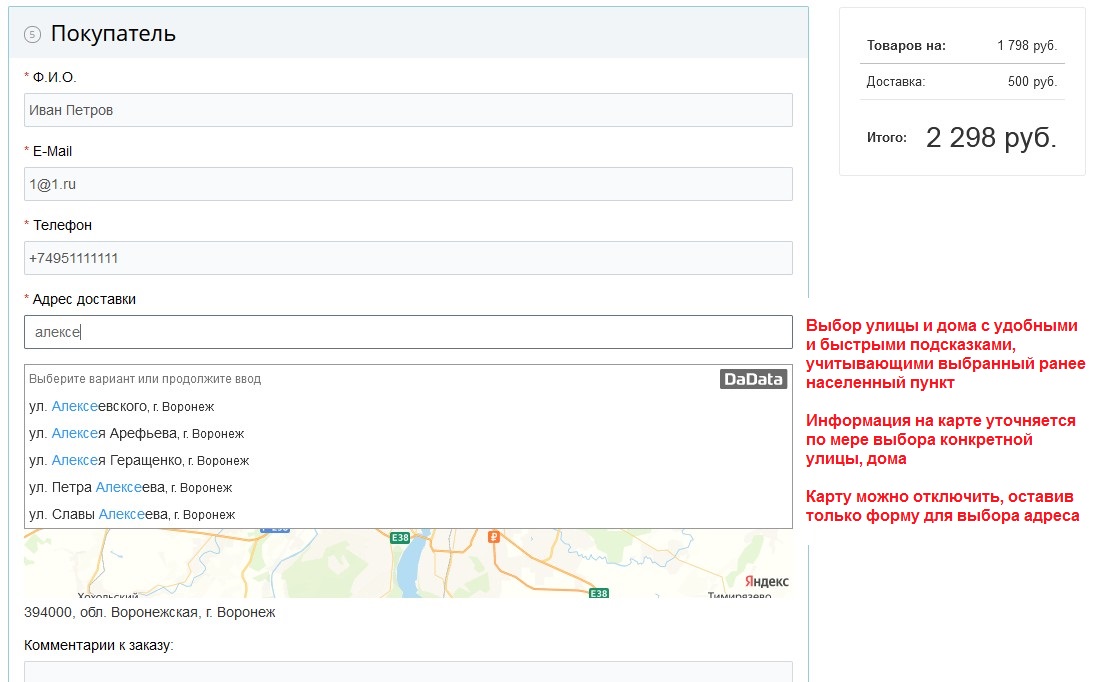Click the Комментарии к заказу text area
Image resolution: width=1095 pixels, height=682 pixels.
(408, 671)
